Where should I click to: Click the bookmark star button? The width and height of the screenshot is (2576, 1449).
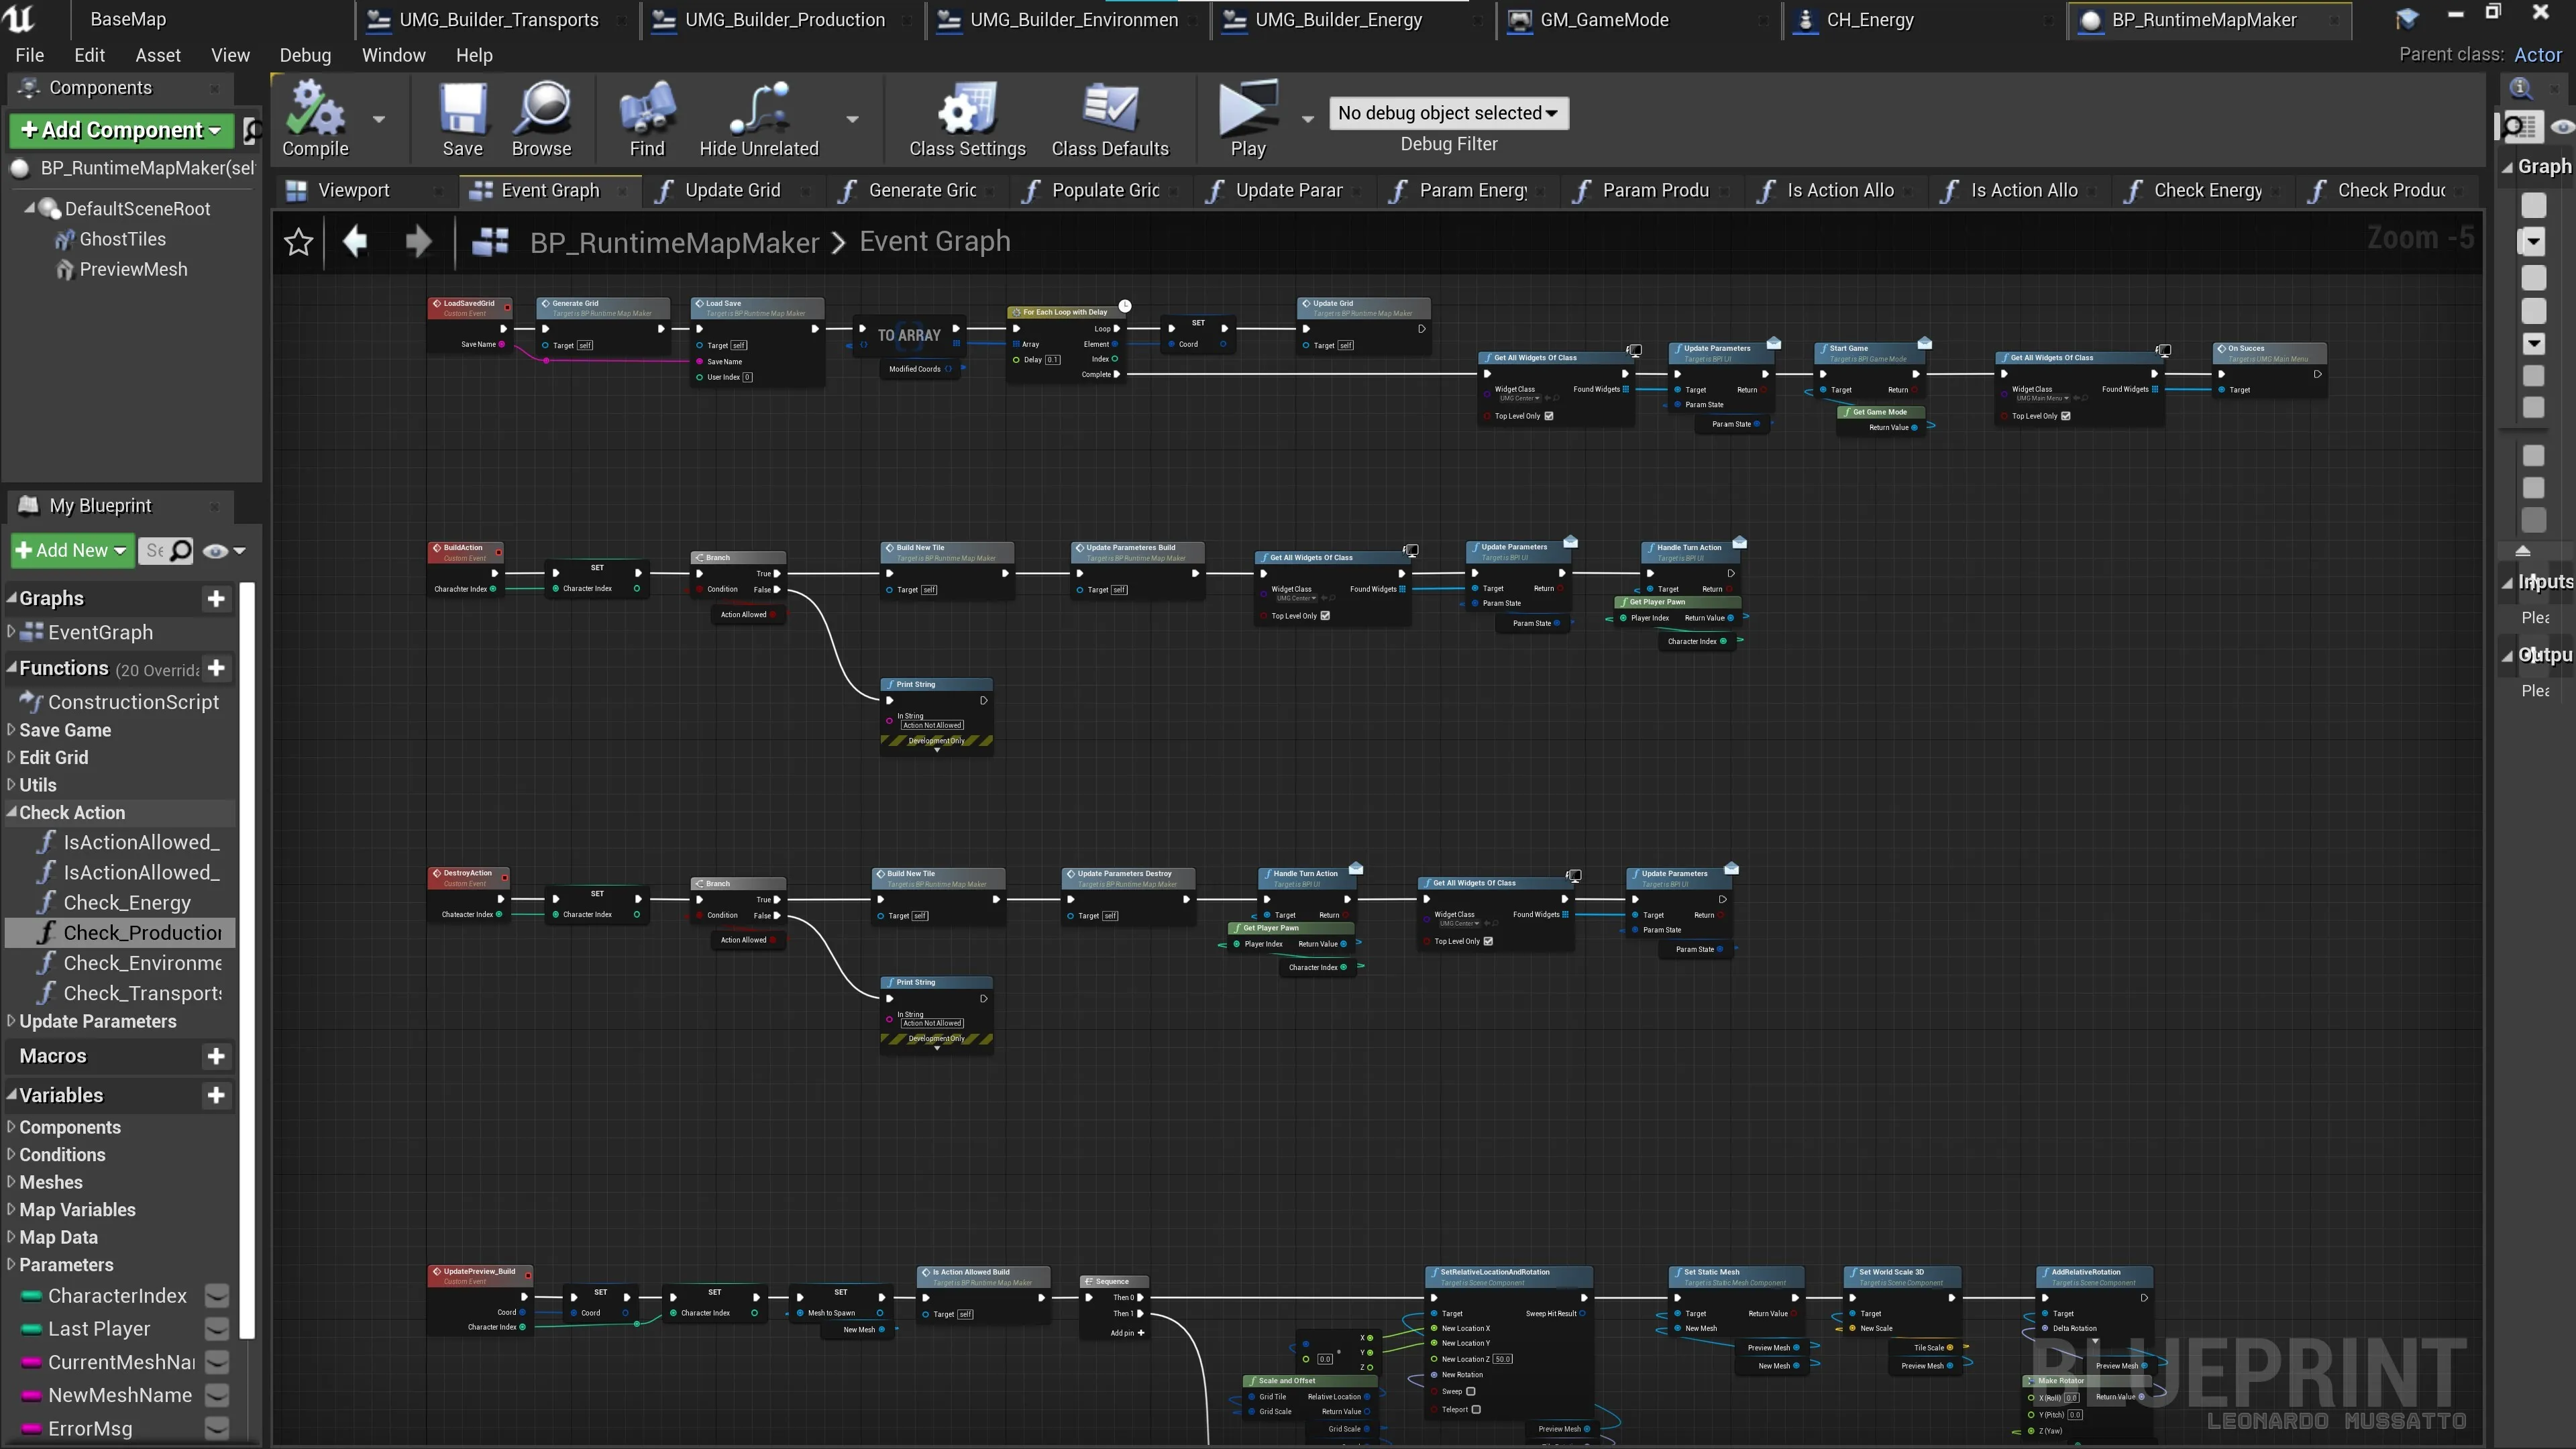[298, 241]
